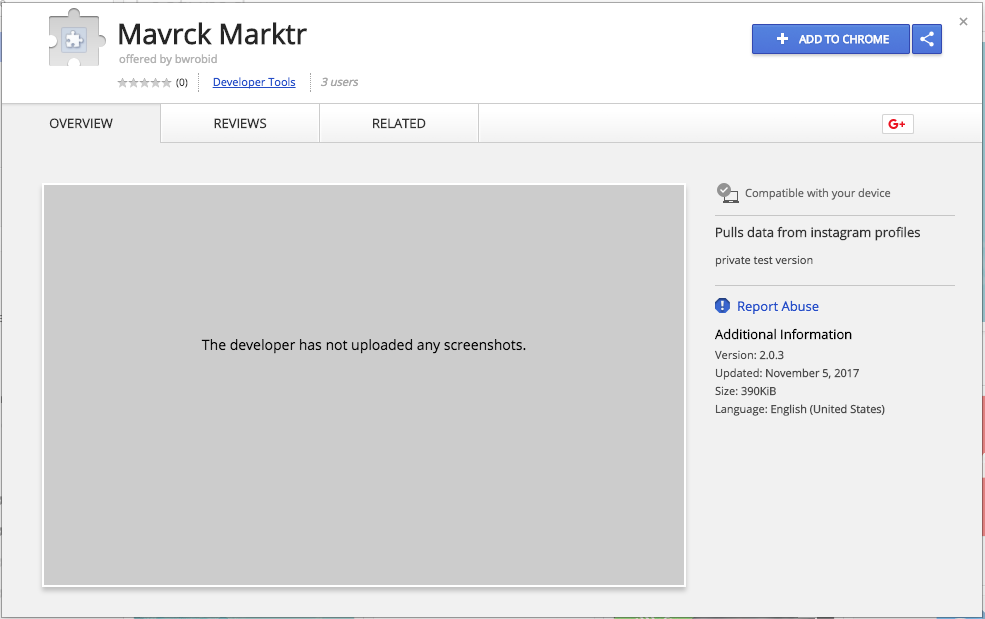The height and width of the screenshot is (619, 985).
Task: Switch to the Reviews tab
Action: 240,124
